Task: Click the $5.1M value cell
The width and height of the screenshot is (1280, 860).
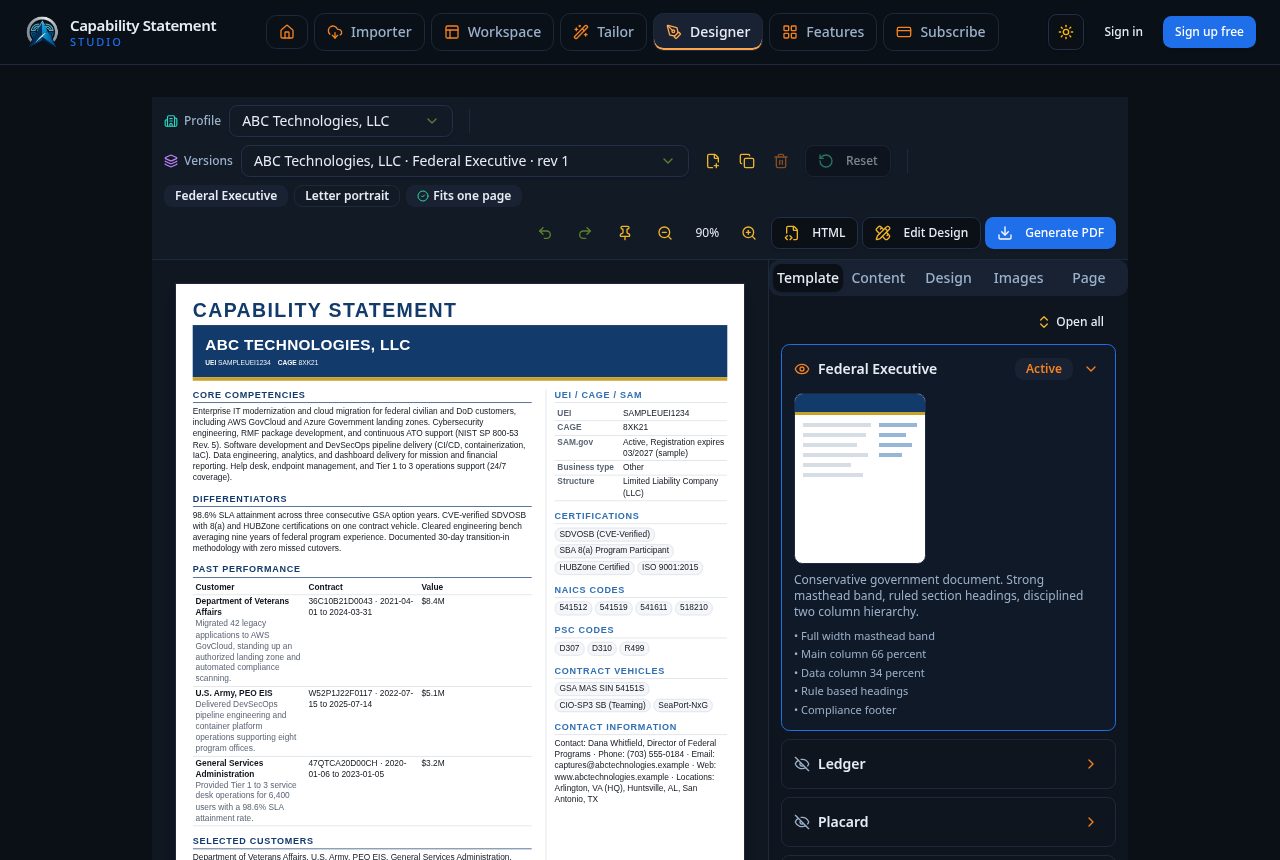Action: click(x=433, y=693)
